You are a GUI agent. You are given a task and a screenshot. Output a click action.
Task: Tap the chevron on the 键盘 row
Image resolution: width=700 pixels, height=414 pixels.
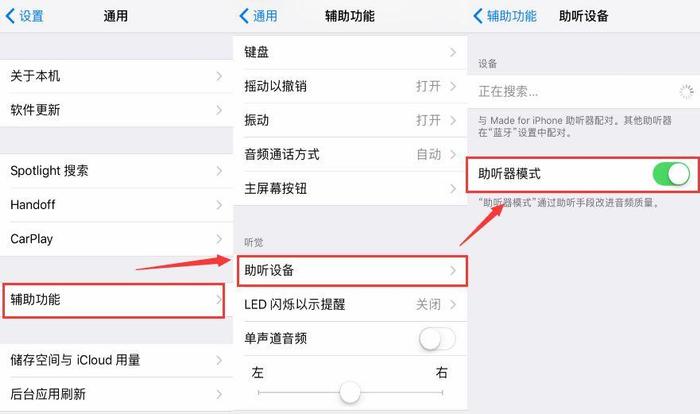click(x=453, y=52)
